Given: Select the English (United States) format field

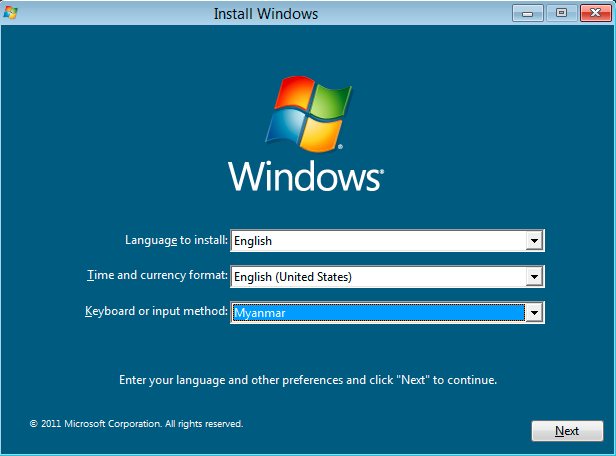Looking at the screenshot, I should pyautogui.click(x=387, y=277).
